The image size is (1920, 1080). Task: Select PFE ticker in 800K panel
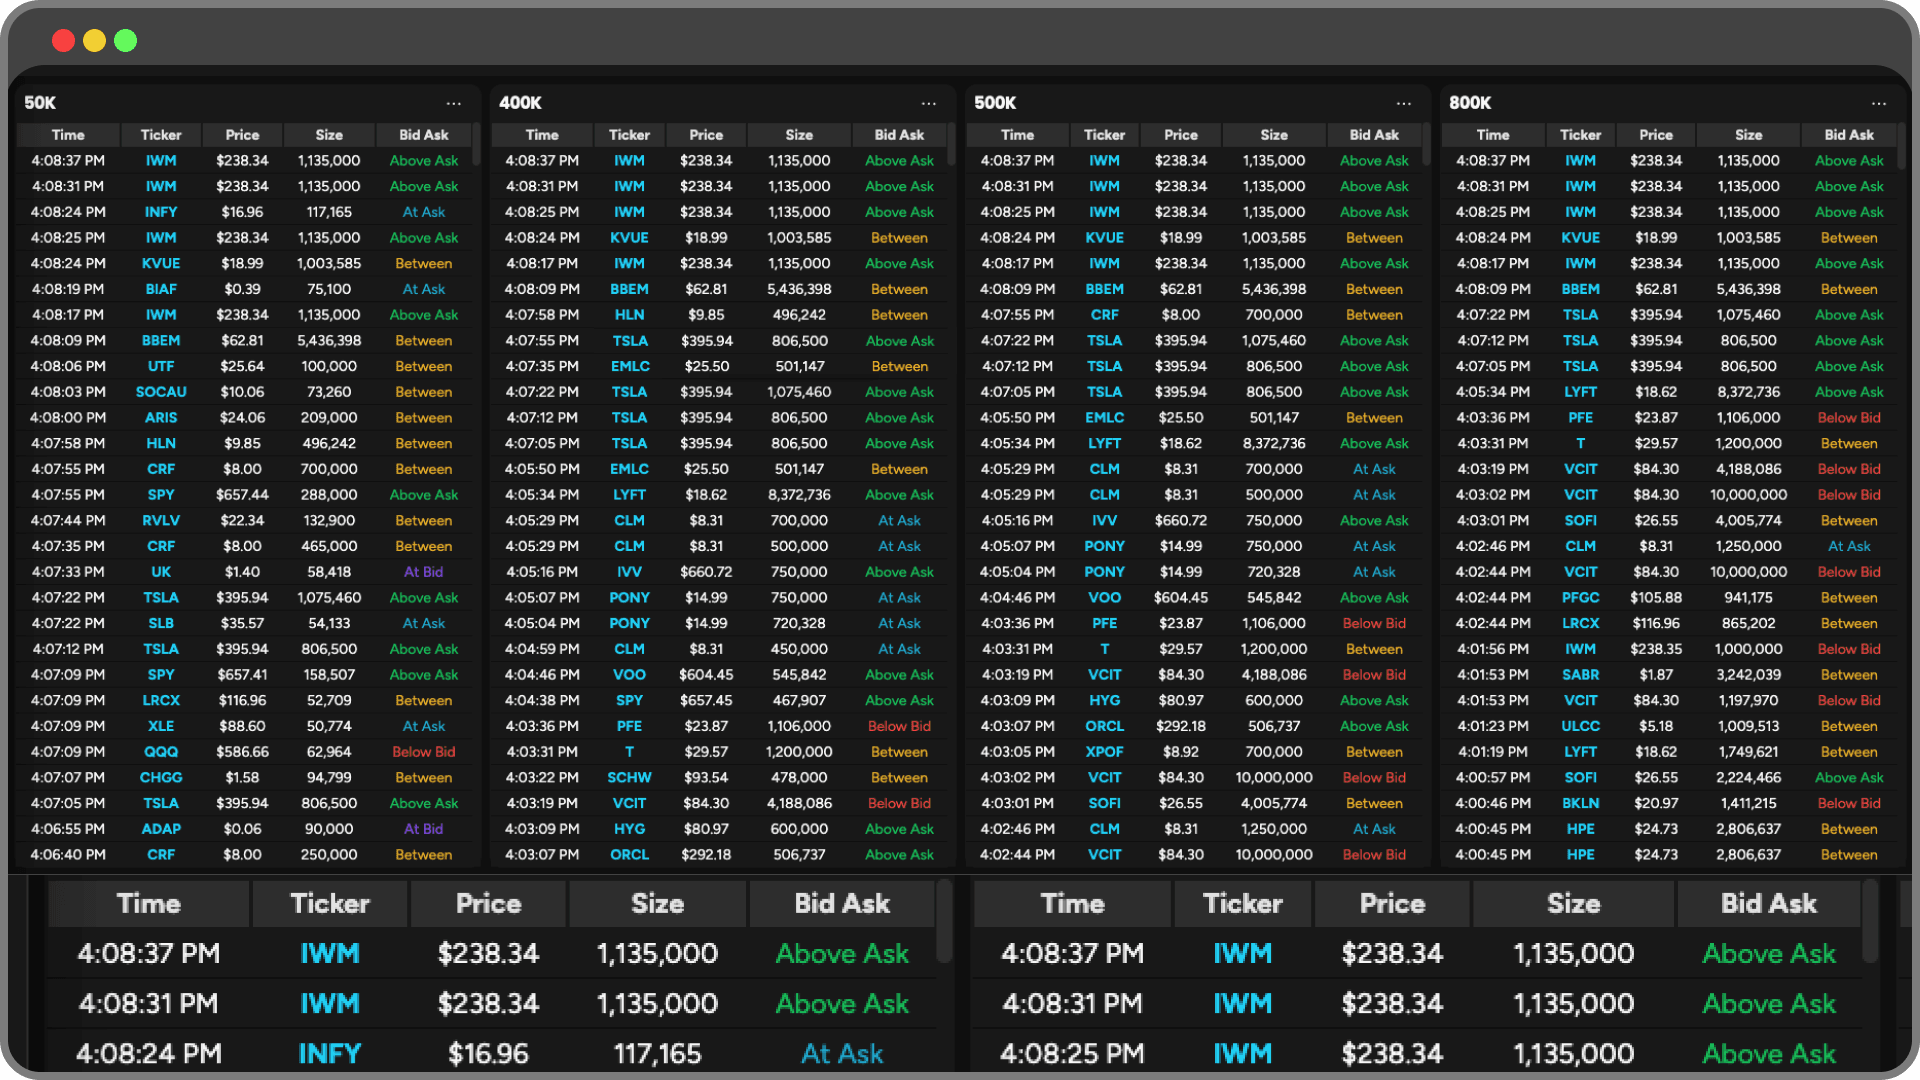(x=1580, y=418)
